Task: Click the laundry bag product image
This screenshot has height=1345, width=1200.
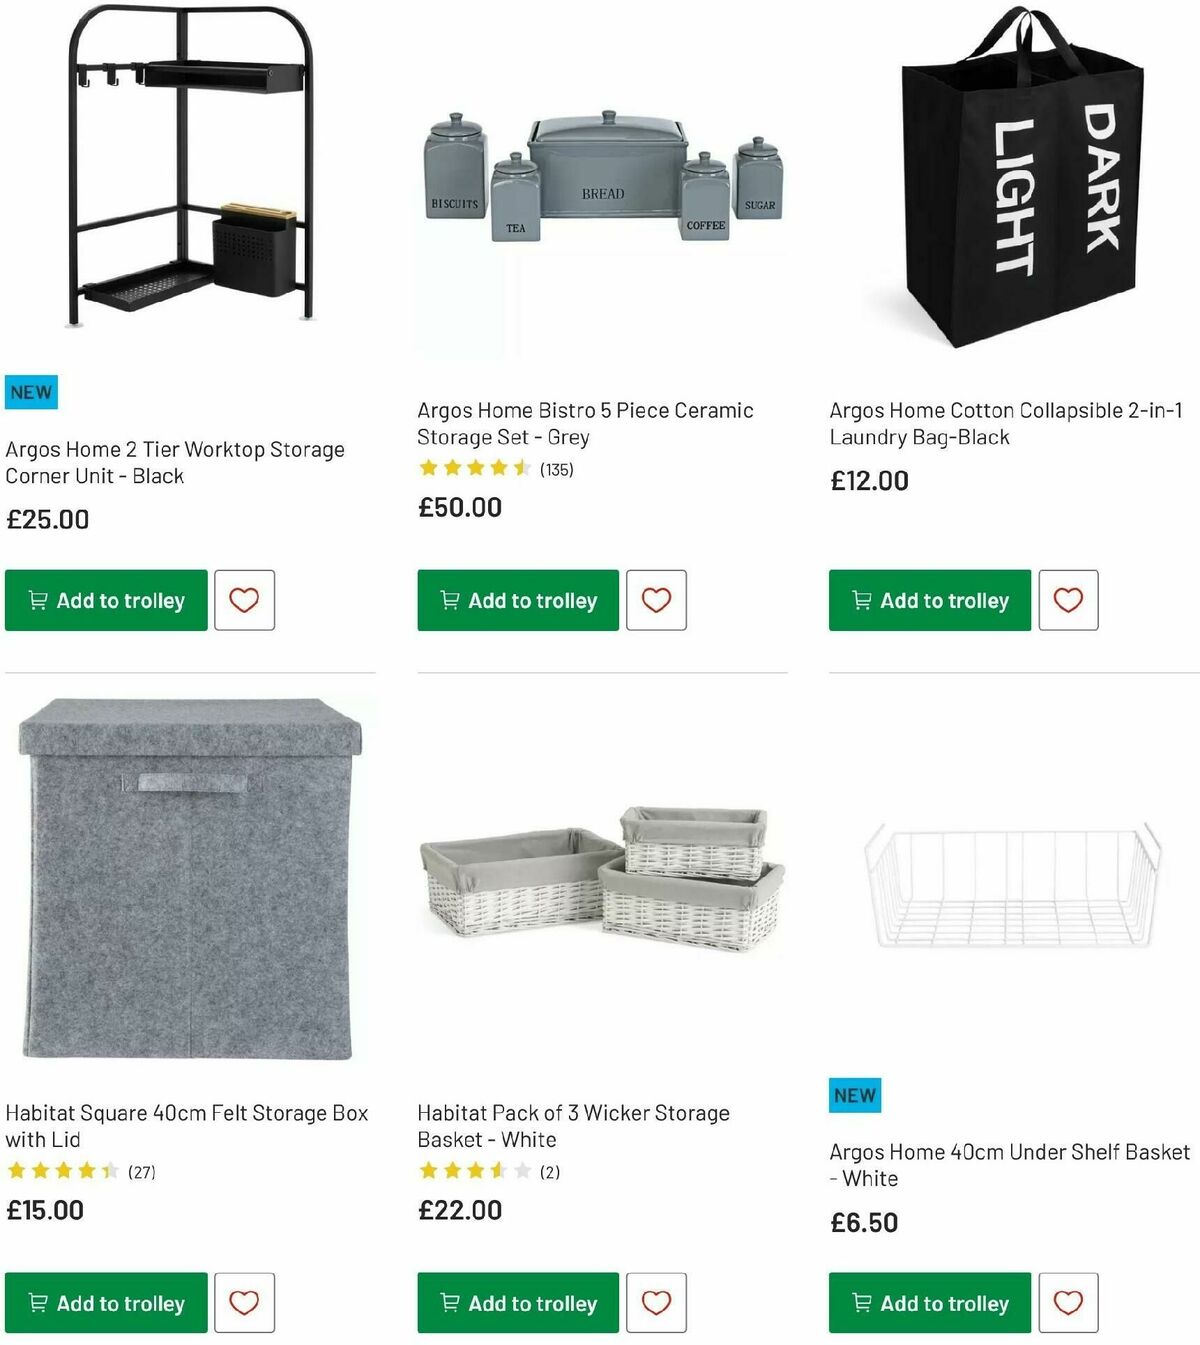Action: tap(1020, 180)
